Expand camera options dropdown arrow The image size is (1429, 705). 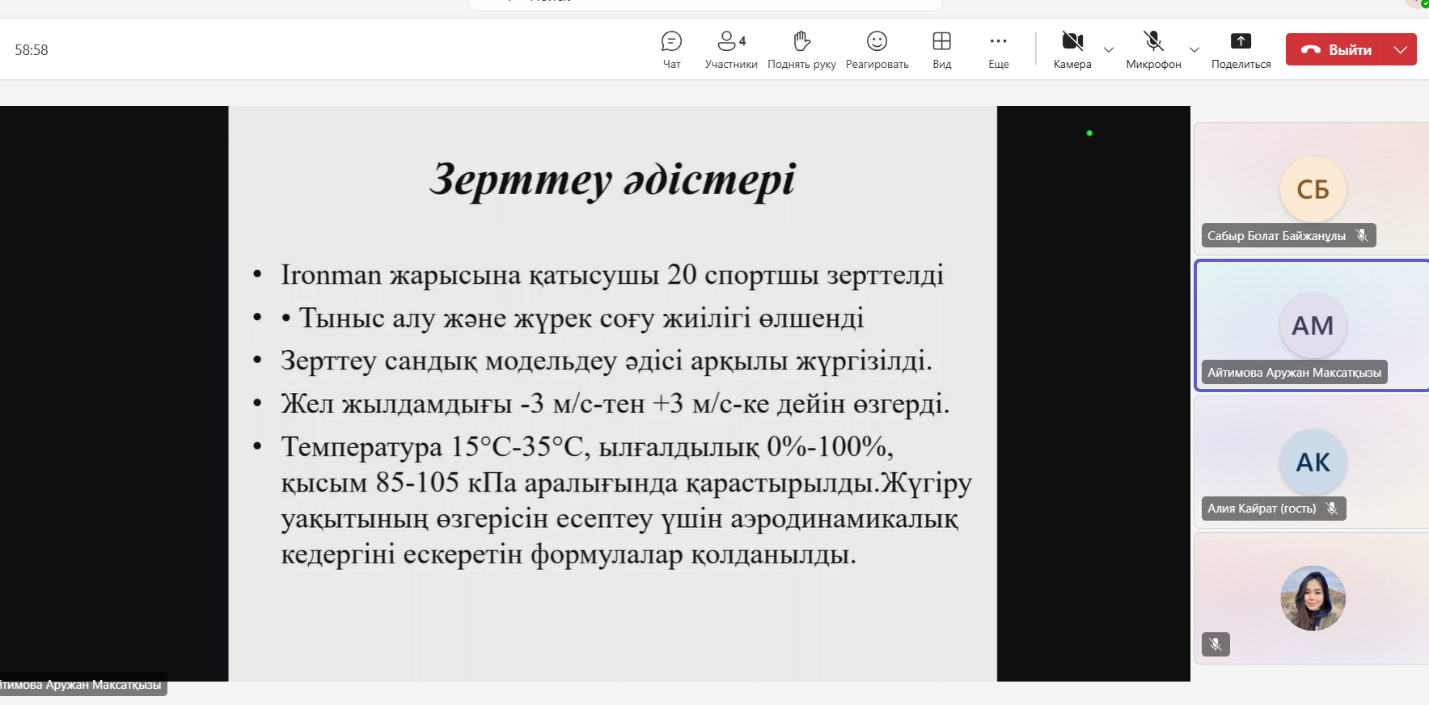pos(1108,49)
